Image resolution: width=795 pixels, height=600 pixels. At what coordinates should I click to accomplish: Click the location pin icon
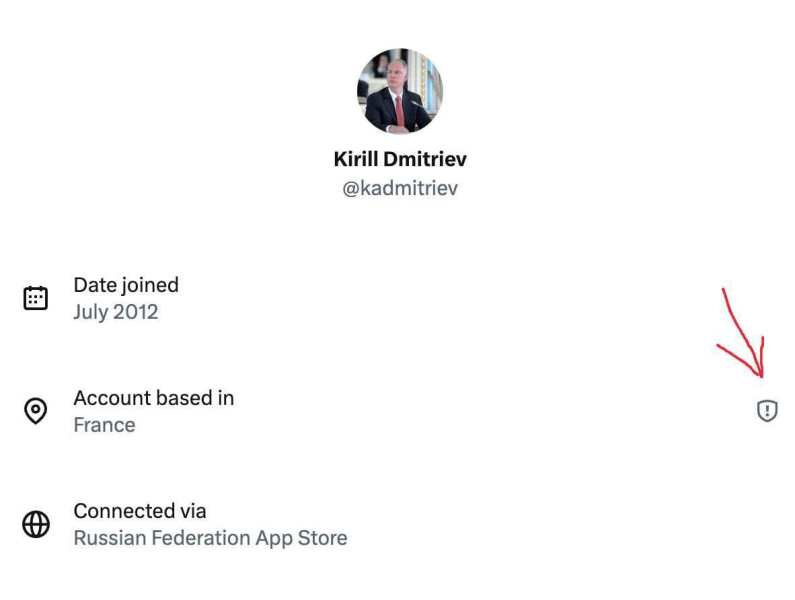36,411
